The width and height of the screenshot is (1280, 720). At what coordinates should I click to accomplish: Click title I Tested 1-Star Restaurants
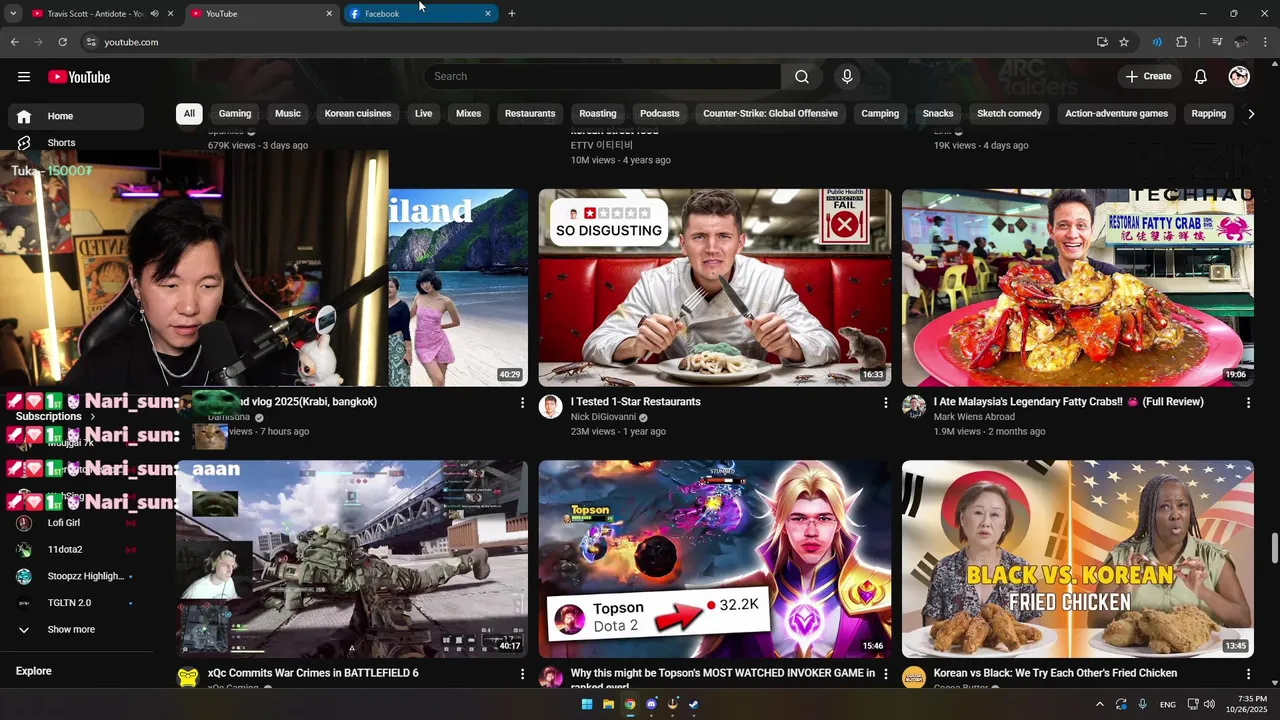click(x=636, y=402)
